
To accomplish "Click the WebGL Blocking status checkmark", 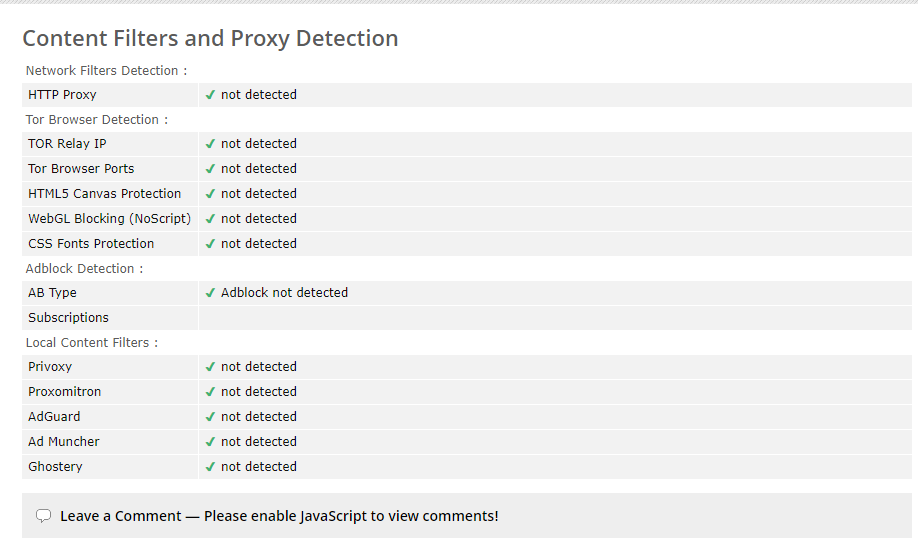I will pyautogui.click(x=210, y=219).
